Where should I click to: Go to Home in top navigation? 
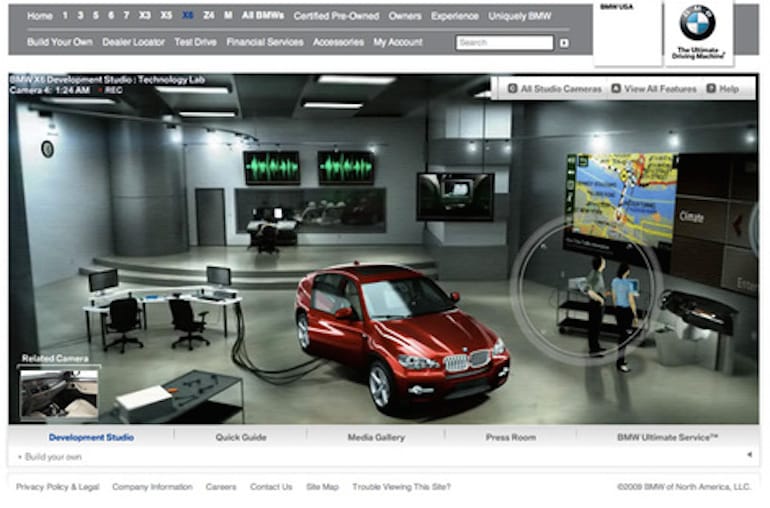click(x=40, y=16)
